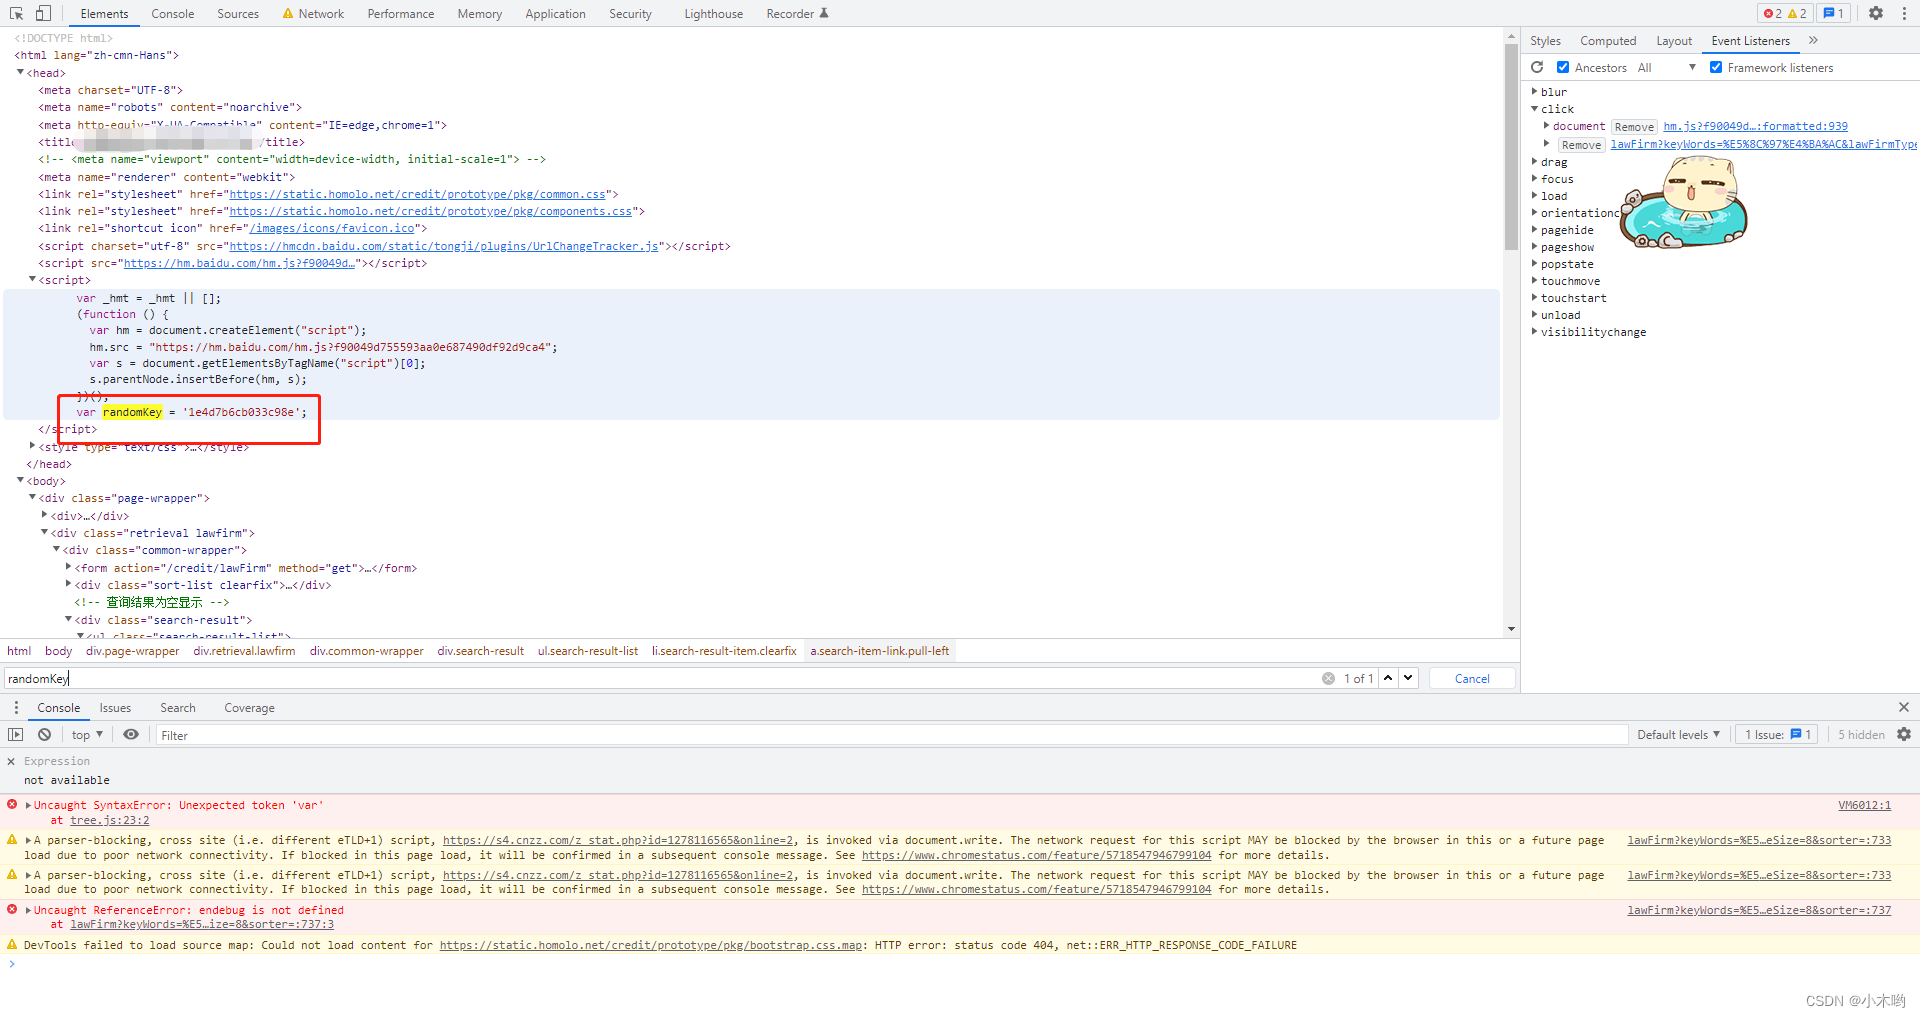Open the Performance tab

pos(401,14)
